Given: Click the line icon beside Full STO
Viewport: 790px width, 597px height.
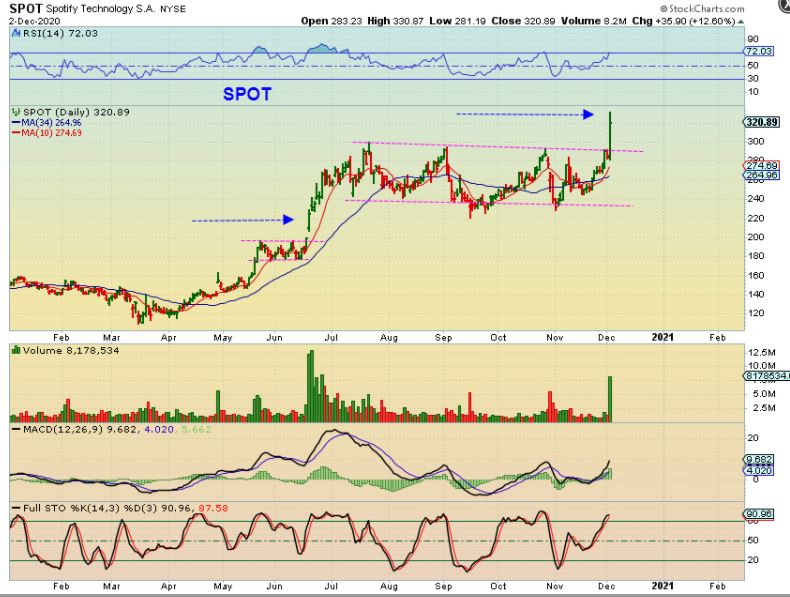Looking at the screenshot, I should tap(16, 508).
